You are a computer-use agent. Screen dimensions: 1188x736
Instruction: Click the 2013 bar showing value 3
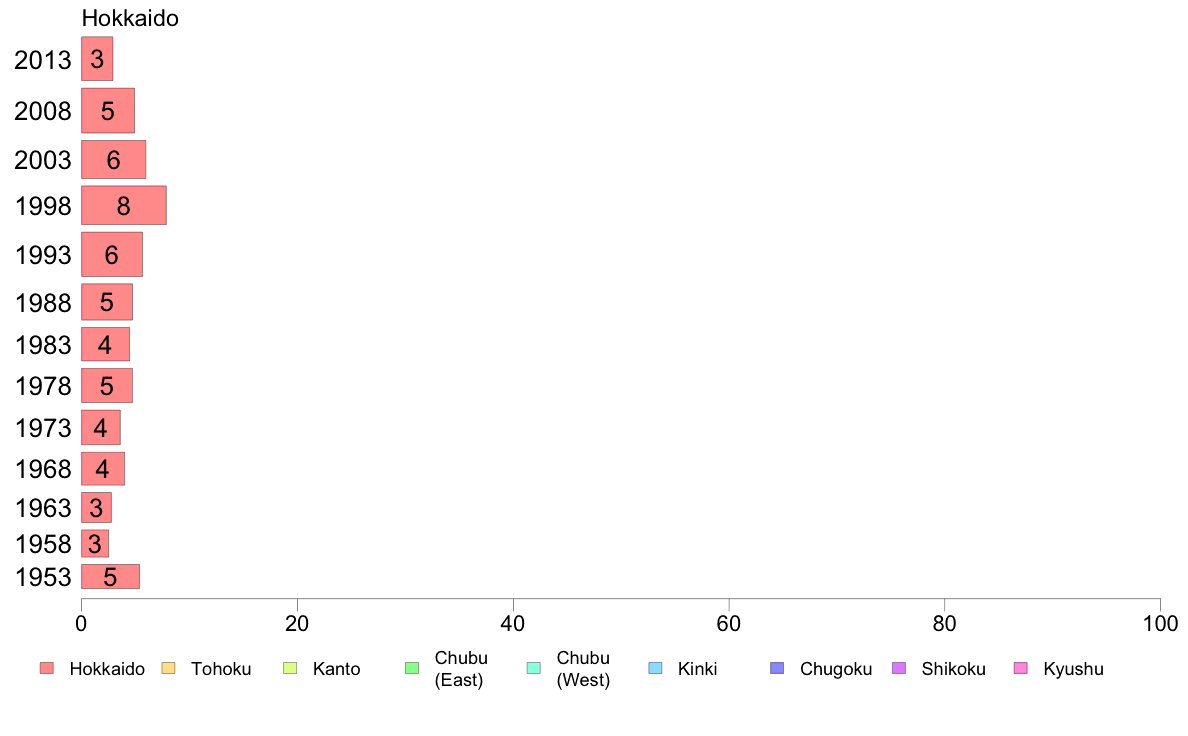(97, 58)
